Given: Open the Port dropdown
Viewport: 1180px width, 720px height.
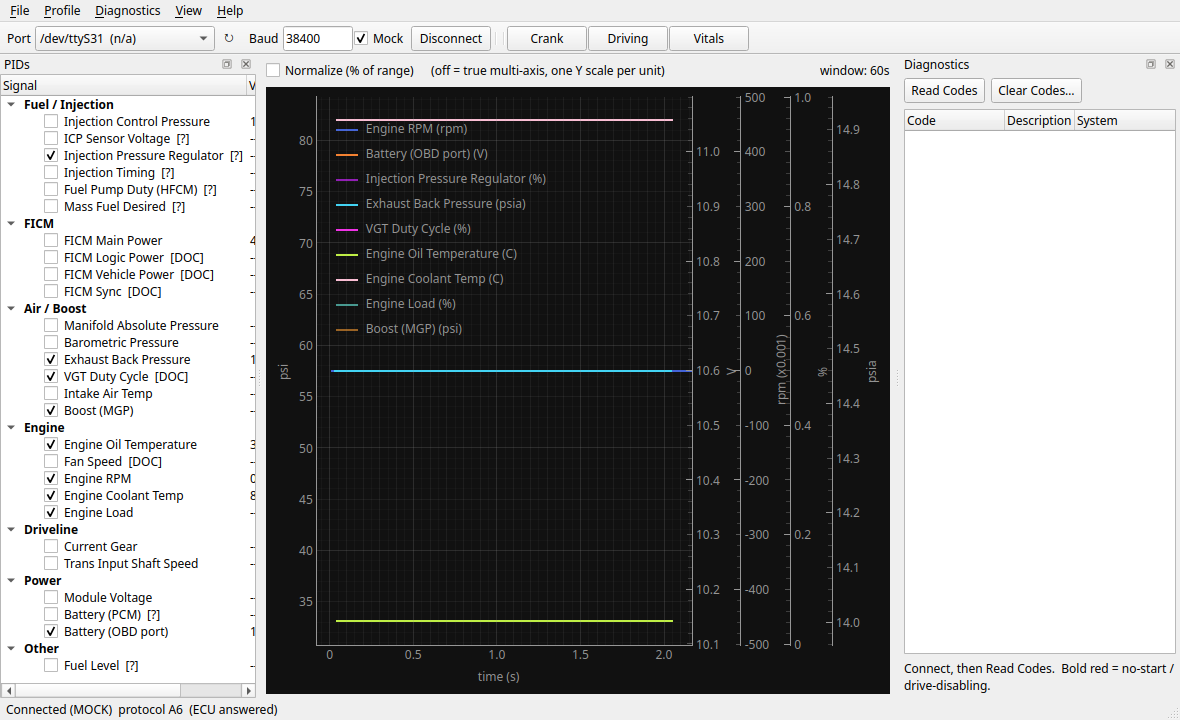Looking at the screenshot, I should click(x=125, y=38).
